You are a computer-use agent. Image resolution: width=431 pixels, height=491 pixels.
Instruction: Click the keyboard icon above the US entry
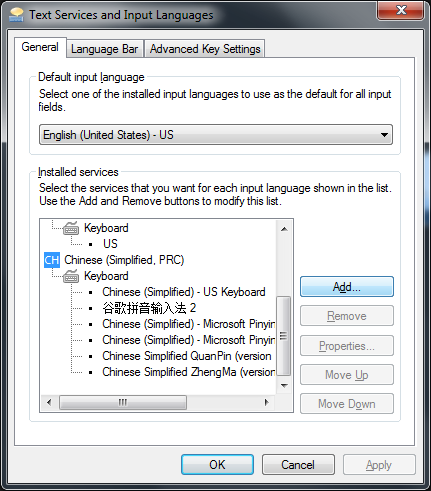71,228
